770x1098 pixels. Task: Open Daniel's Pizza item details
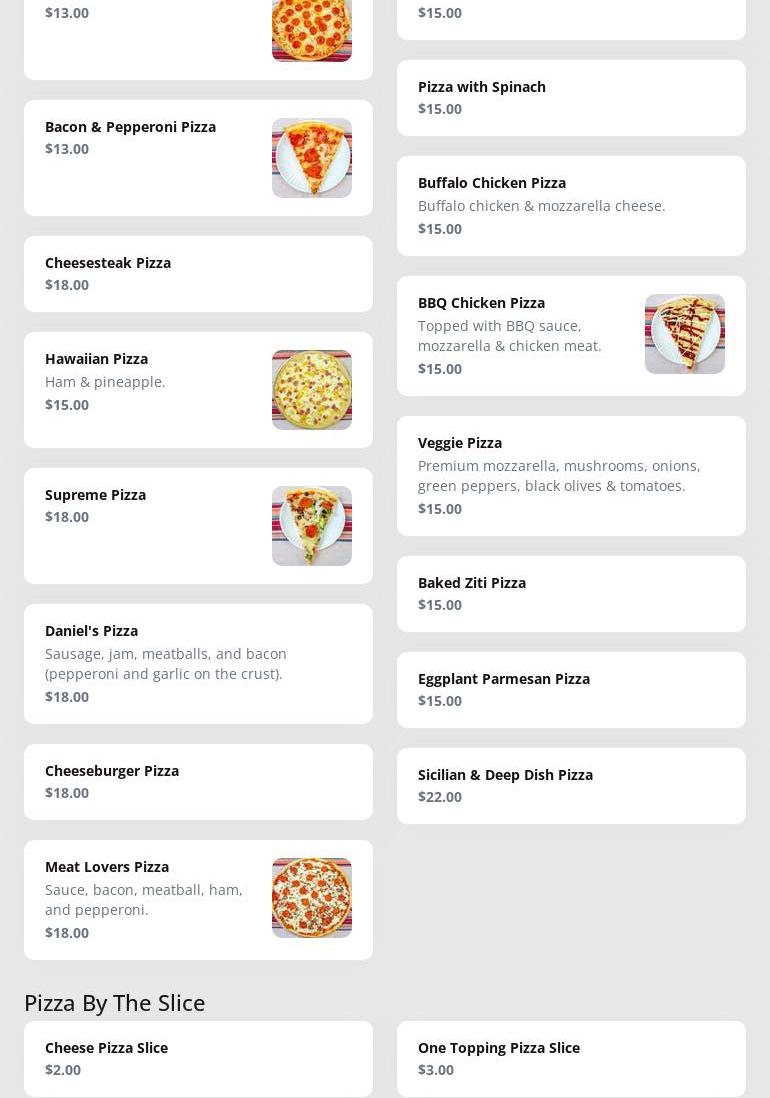(198, 664)
